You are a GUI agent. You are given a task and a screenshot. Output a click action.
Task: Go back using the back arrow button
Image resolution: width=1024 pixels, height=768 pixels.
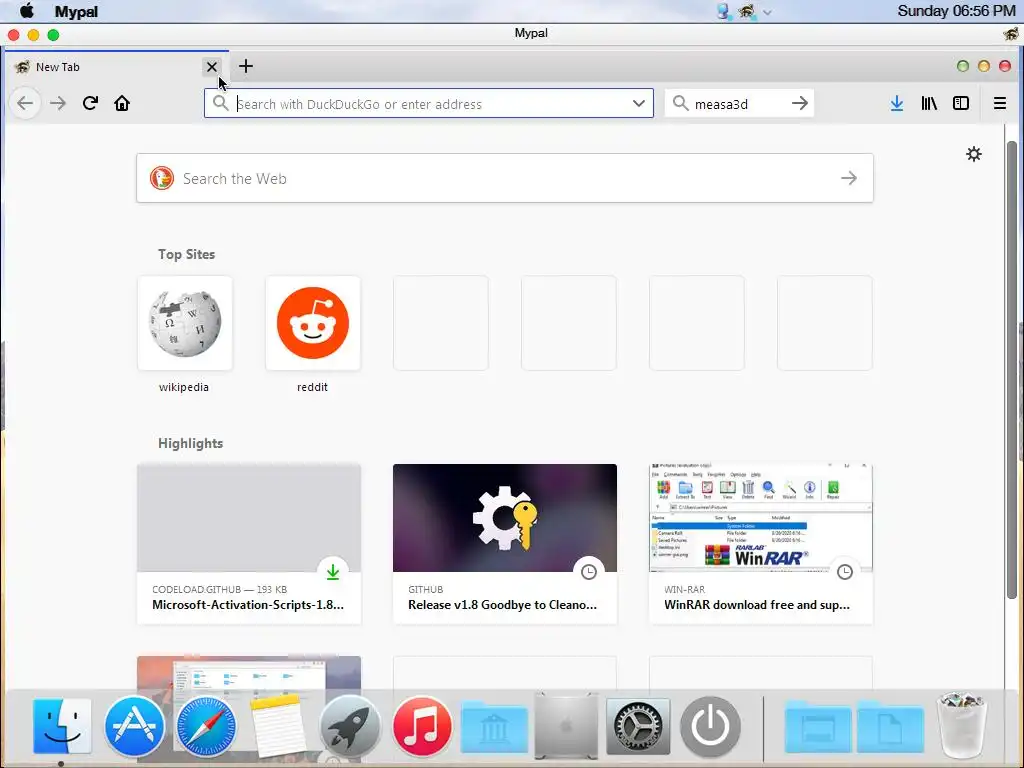[x=25, y=103]
